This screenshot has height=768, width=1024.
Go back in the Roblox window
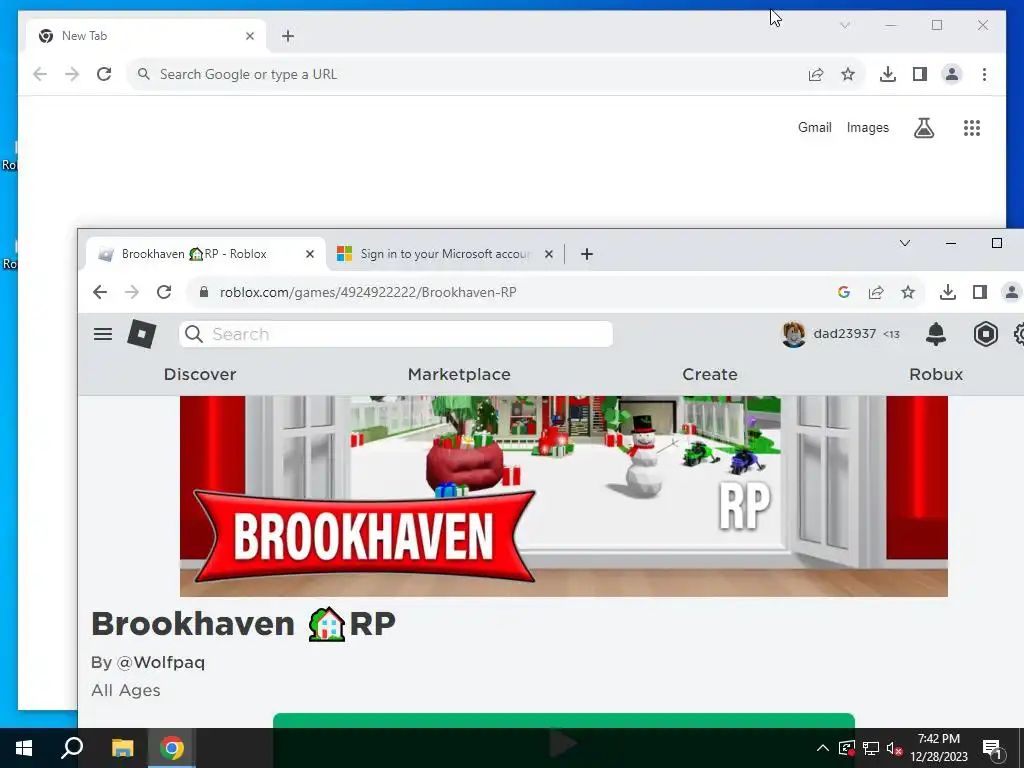click(100, 292)
